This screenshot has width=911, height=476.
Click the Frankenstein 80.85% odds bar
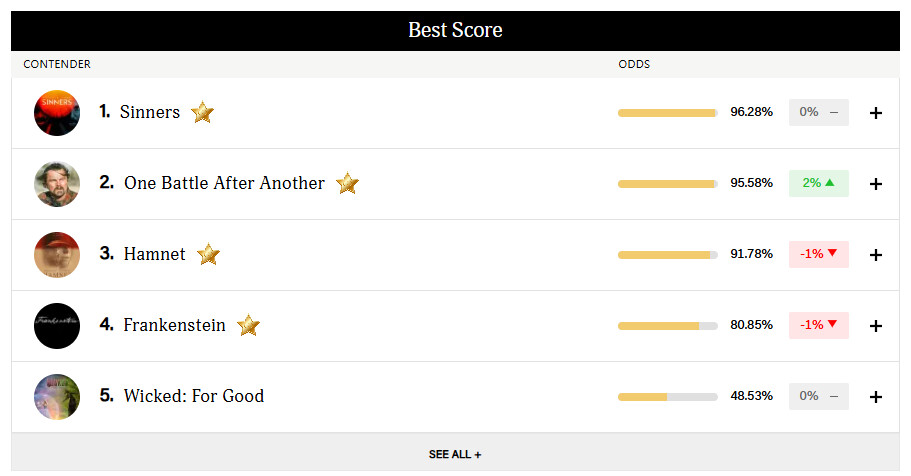click(x=668, y=326)
